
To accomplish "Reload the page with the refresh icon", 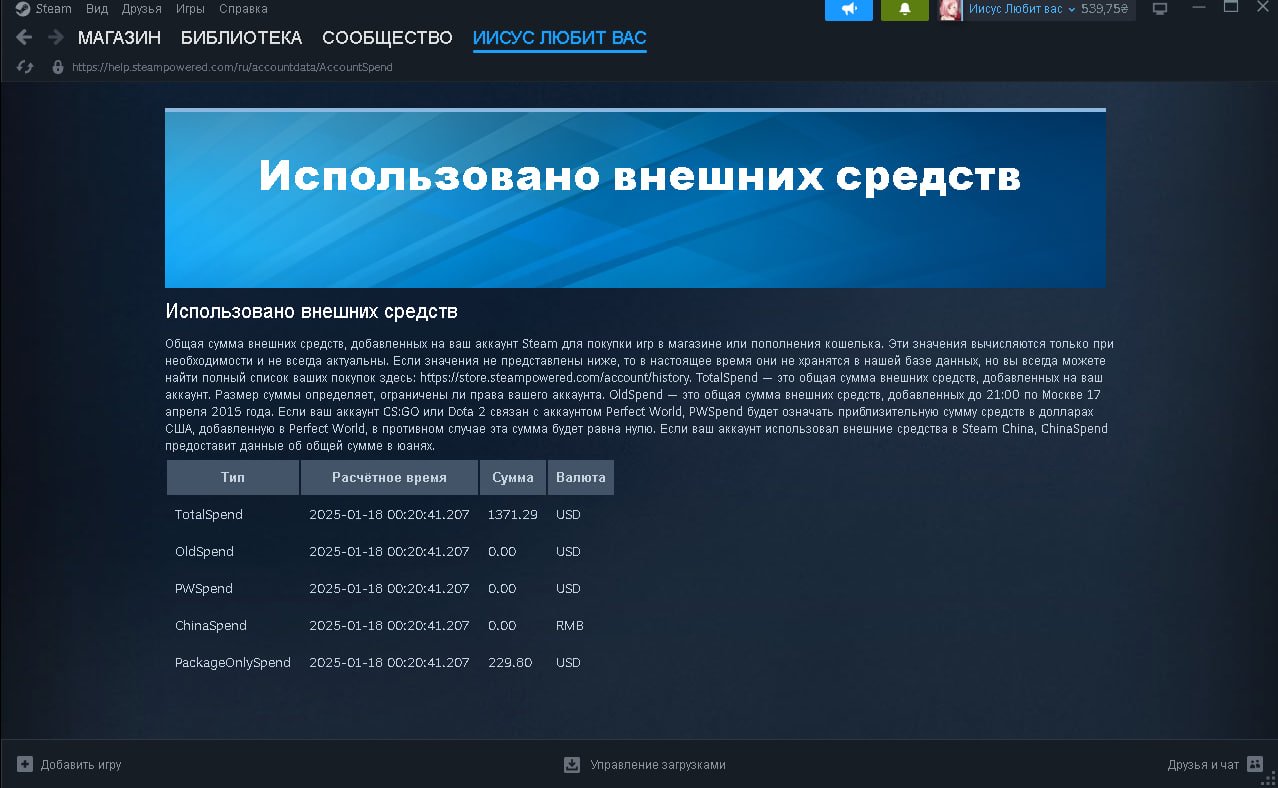I will (26, 67).
